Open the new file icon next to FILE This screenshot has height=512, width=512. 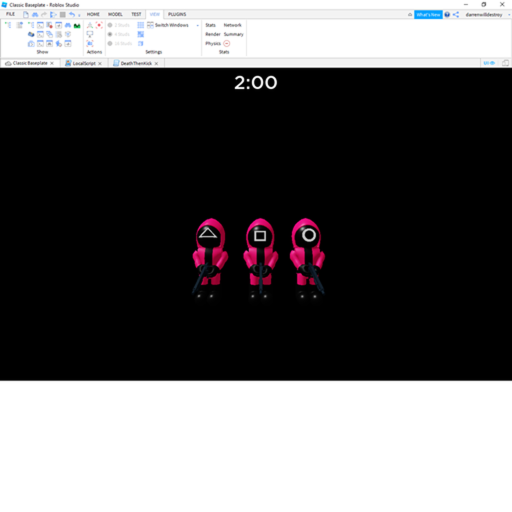click(x=26, y=14)
